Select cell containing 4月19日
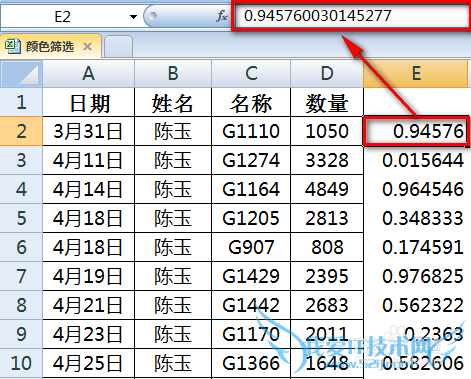 (89, 276)
